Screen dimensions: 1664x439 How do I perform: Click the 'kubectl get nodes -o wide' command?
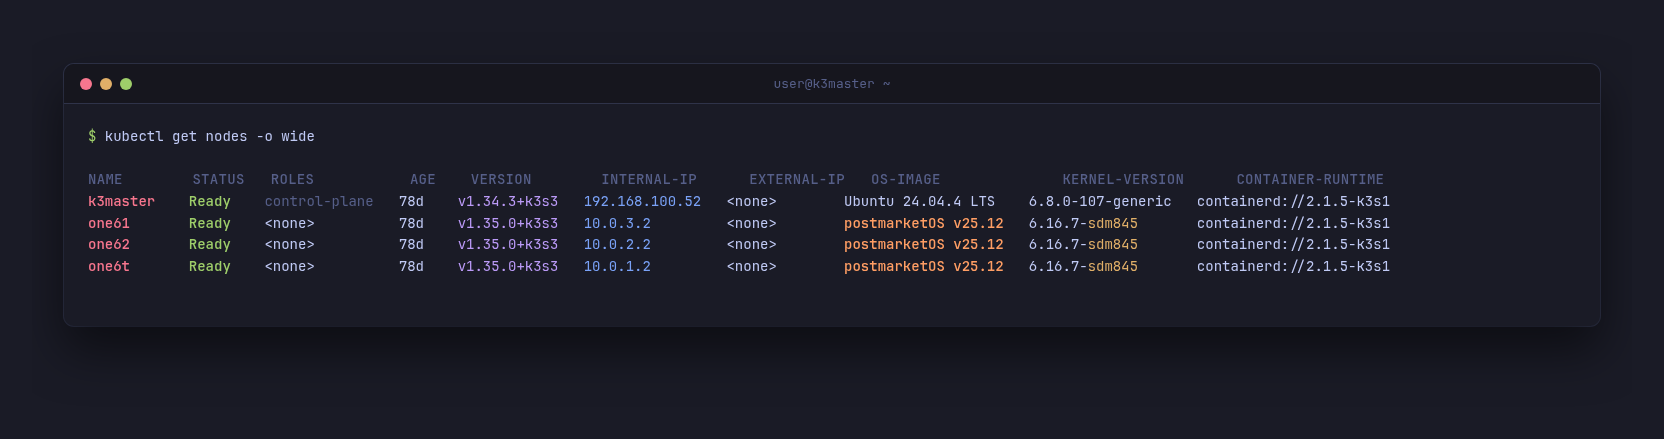pos(210,136)
